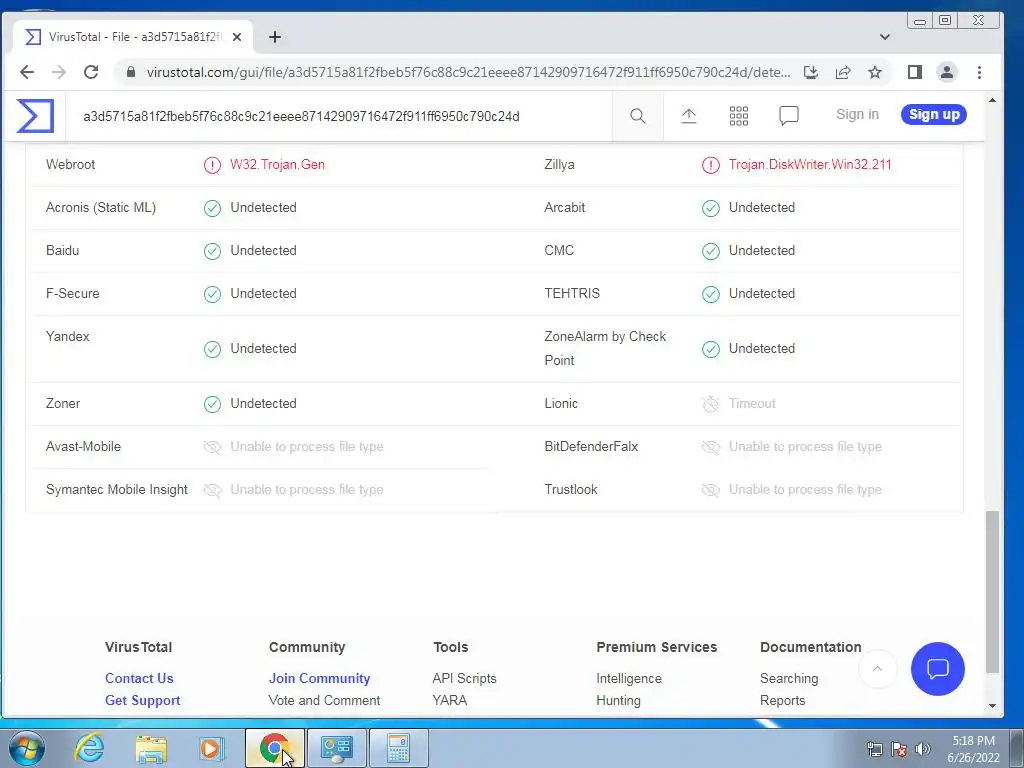Image resolution: width=1024 pixels, height=768 pixels.
Task: Open the Join Community link
Action: (x=319, y=678)
